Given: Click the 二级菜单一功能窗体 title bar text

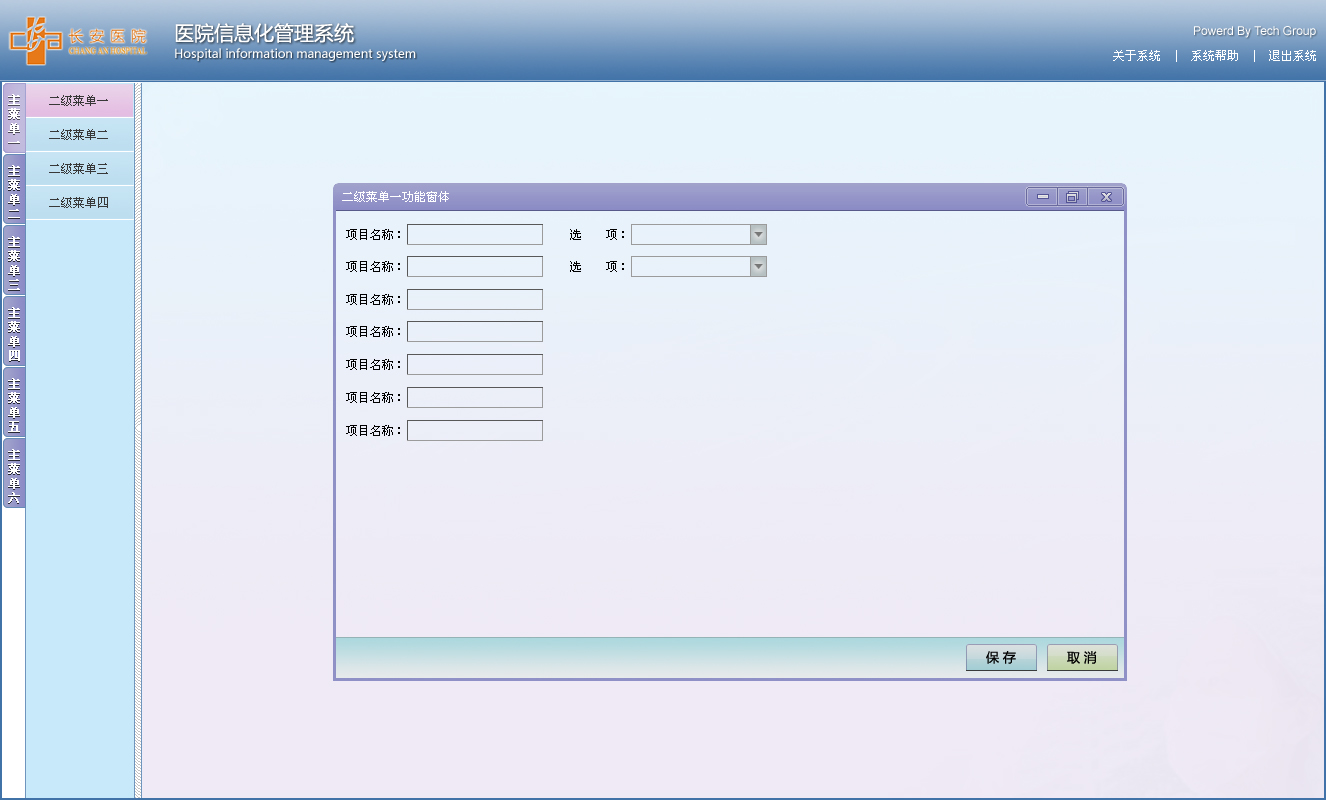Looking at the screenshot, I should pos(395,197).
